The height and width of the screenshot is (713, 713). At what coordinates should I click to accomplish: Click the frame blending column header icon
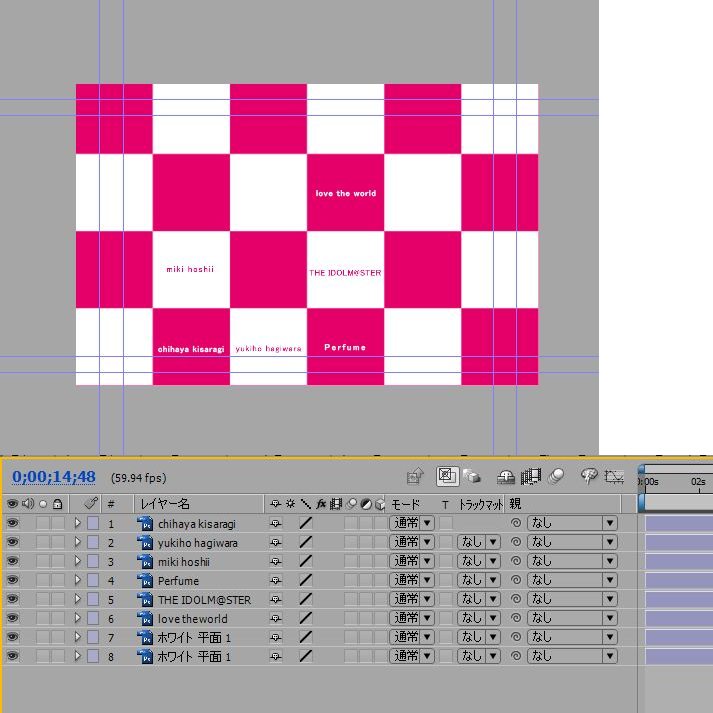pos(336,504)
